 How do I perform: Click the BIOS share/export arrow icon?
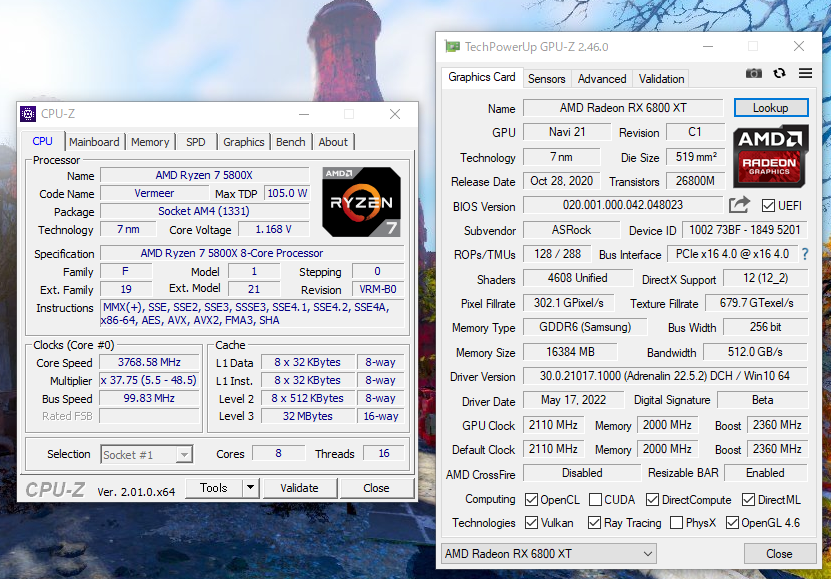739,205
